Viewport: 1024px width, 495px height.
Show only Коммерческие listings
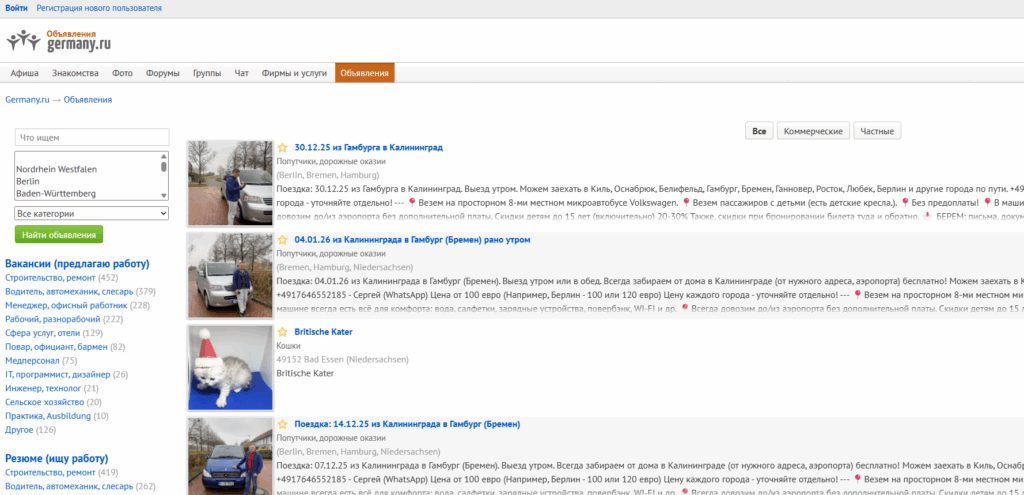(814, 131)
